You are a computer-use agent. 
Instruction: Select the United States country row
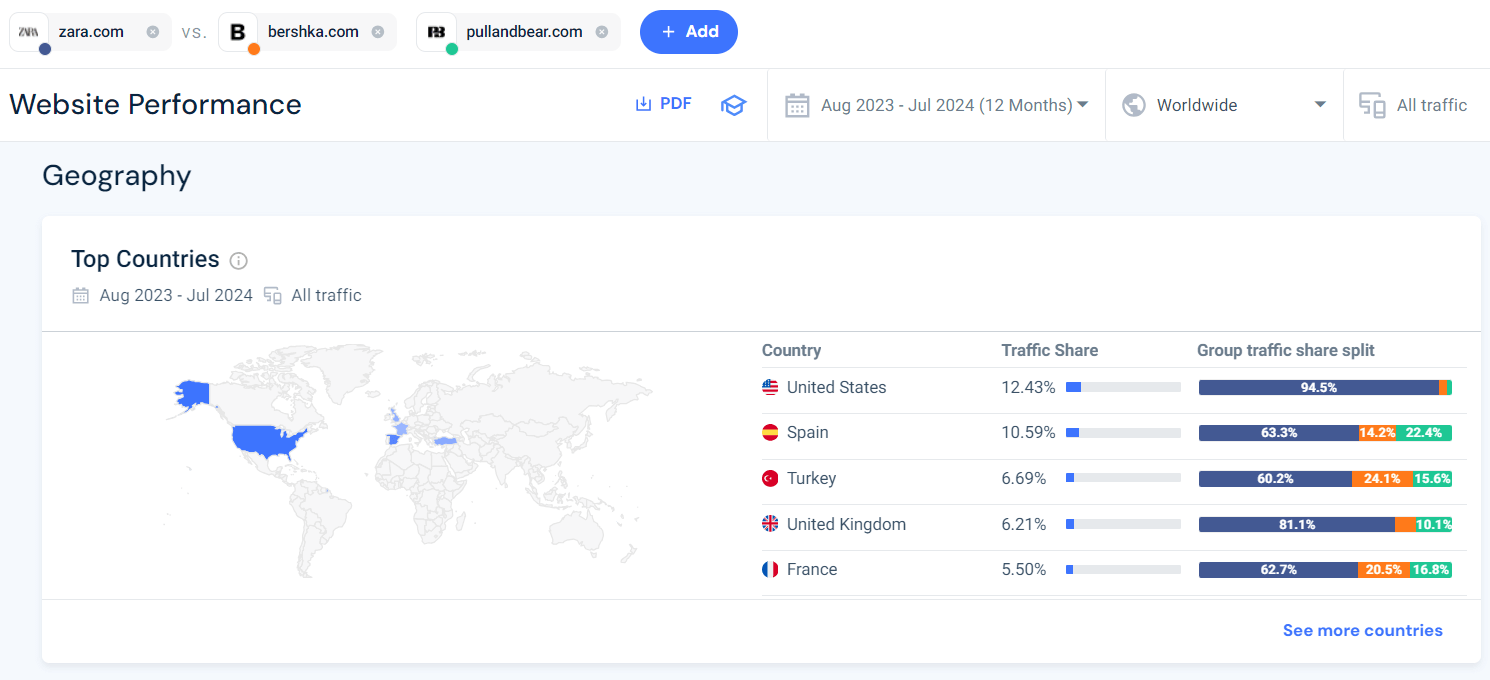836,387
